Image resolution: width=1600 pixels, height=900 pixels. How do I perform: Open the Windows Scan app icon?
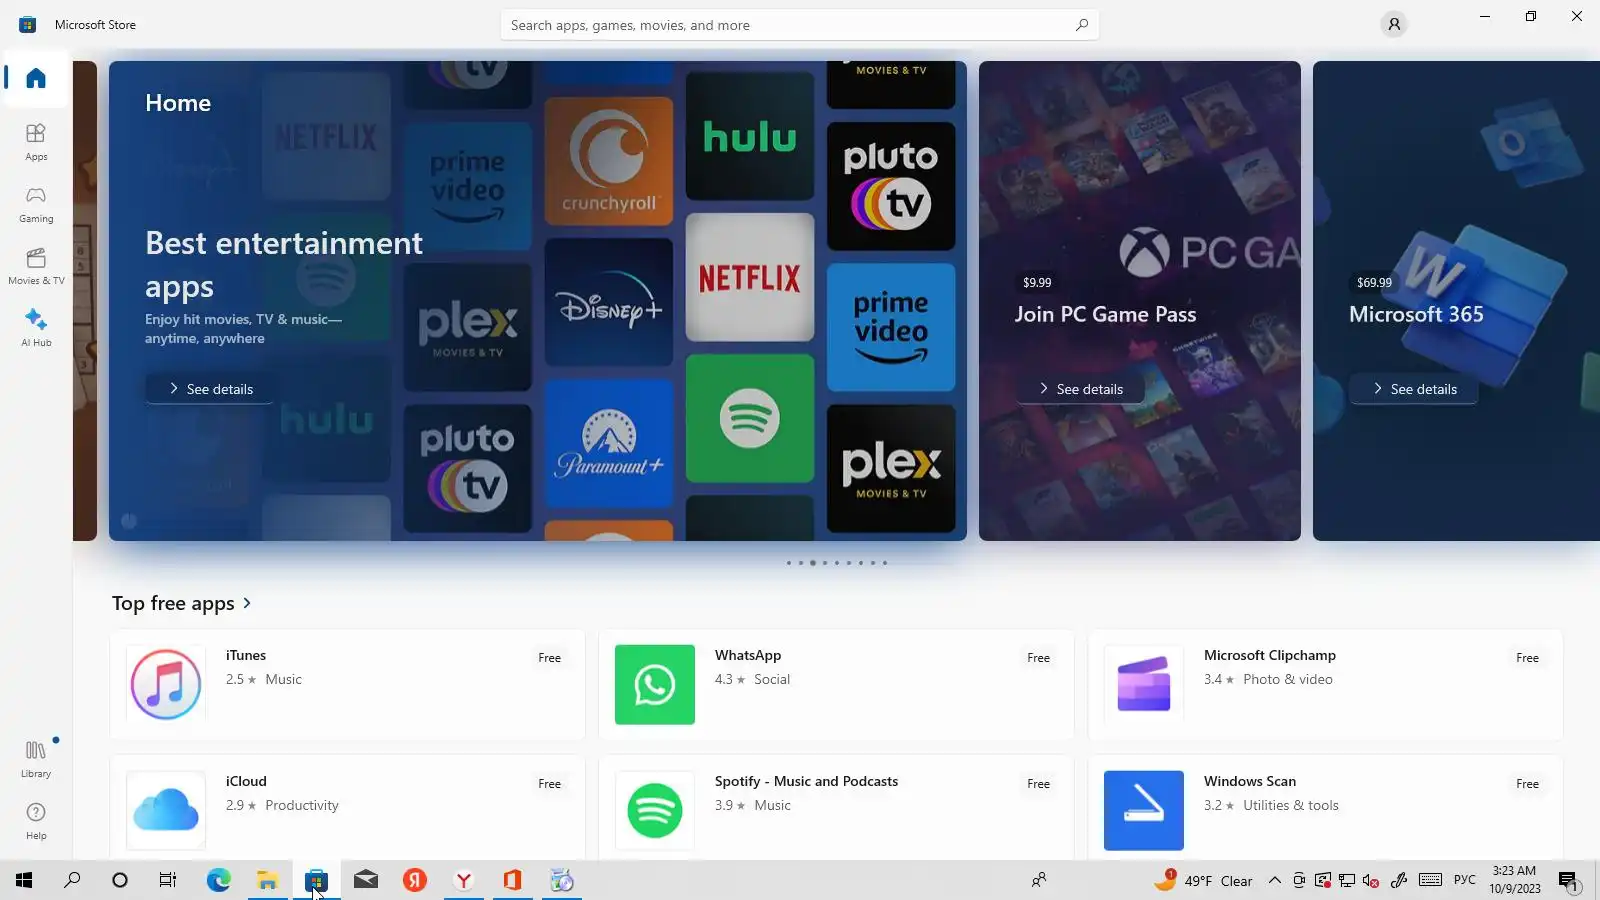pyautogui.click(x=1144, y=810)
